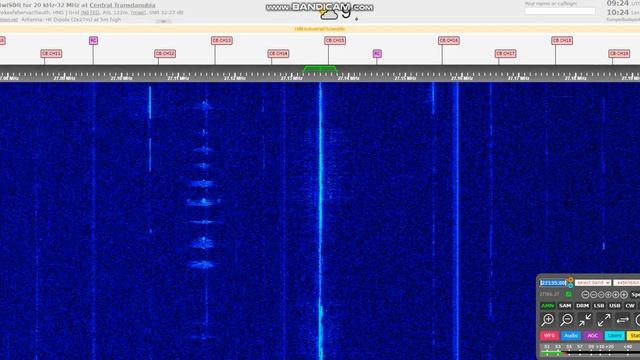Switch to the Audio tab
The height and width of the screenshot is (360, 640).
click(x=571, y=336)
